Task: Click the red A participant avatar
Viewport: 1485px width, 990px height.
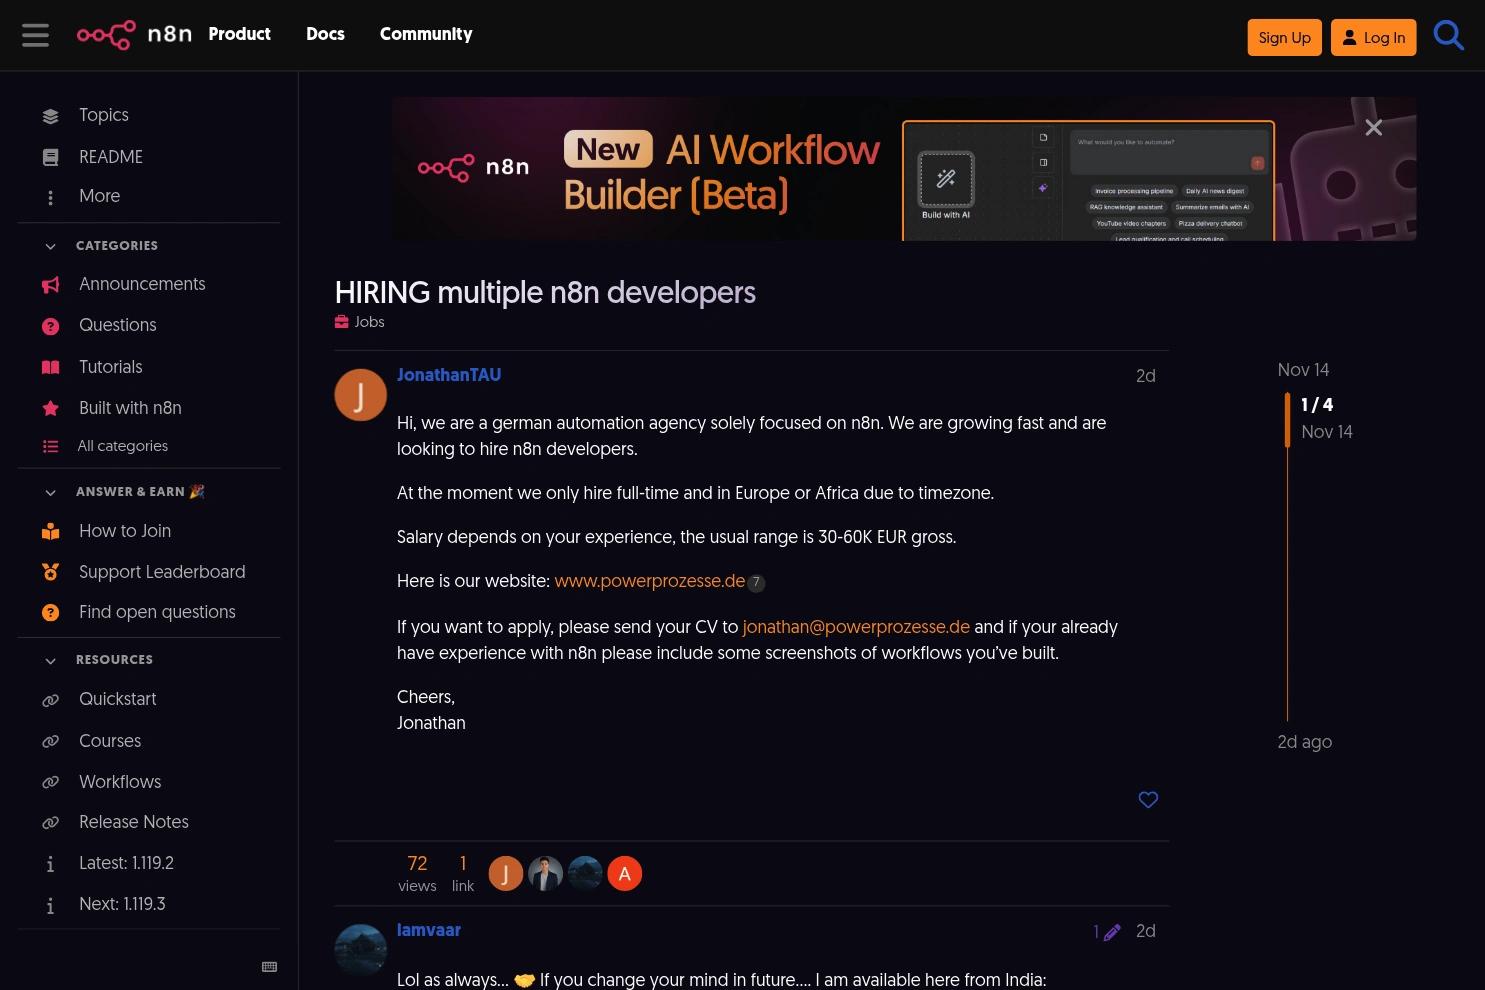Action: click(x=624, y=874)
